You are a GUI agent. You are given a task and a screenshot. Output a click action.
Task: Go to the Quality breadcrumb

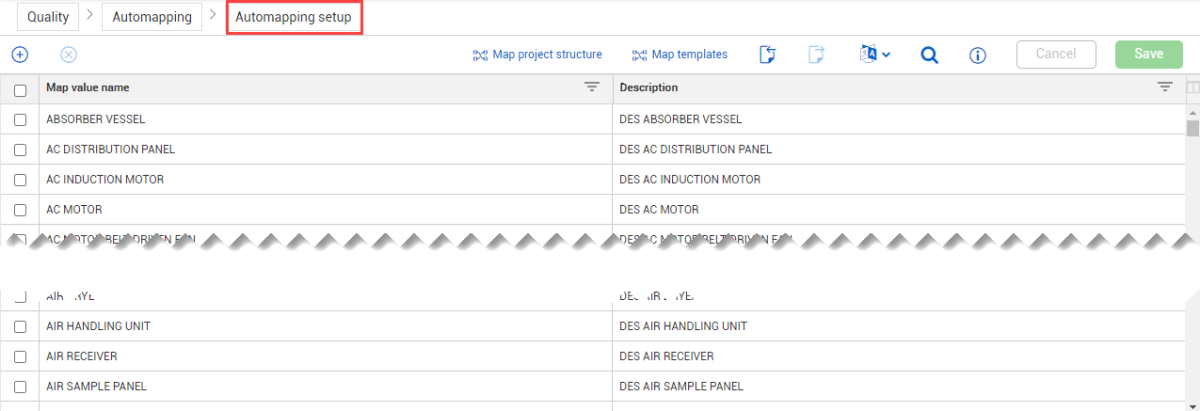(x=48, y=17)
